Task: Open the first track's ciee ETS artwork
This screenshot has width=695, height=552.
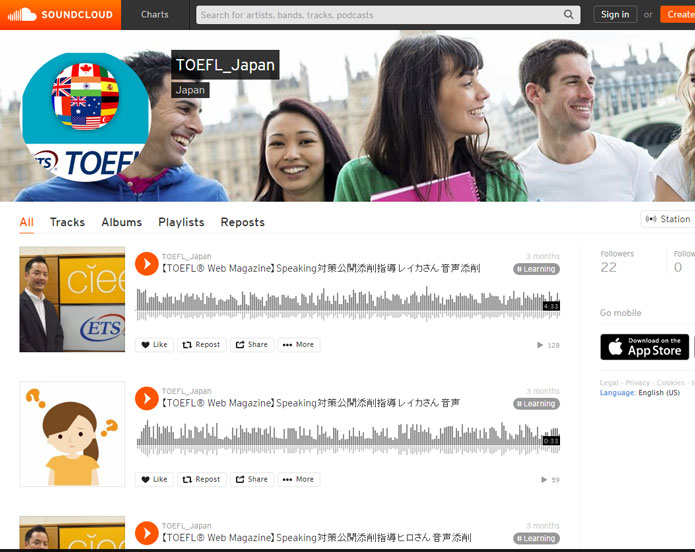Action: (x=72, y=299)
